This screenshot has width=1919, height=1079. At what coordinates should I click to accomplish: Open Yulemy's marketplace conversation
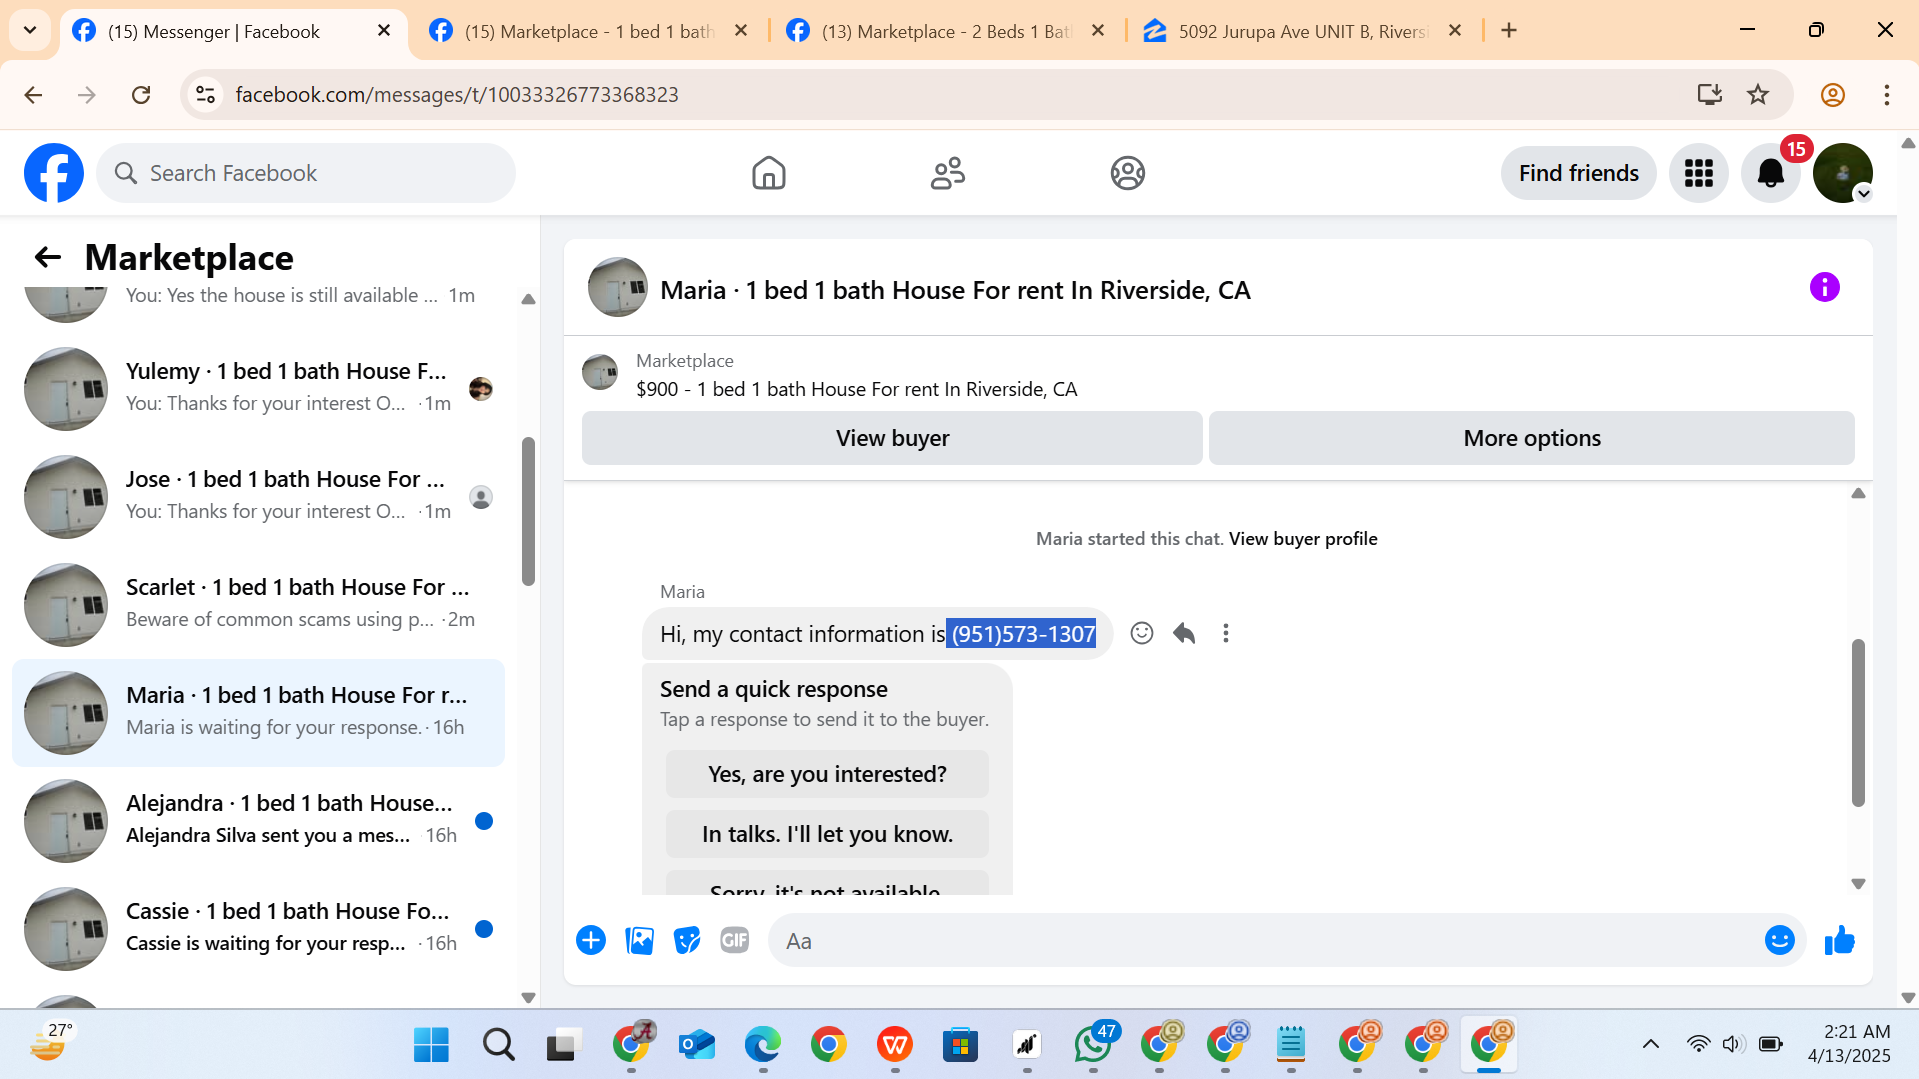(259, 388)
